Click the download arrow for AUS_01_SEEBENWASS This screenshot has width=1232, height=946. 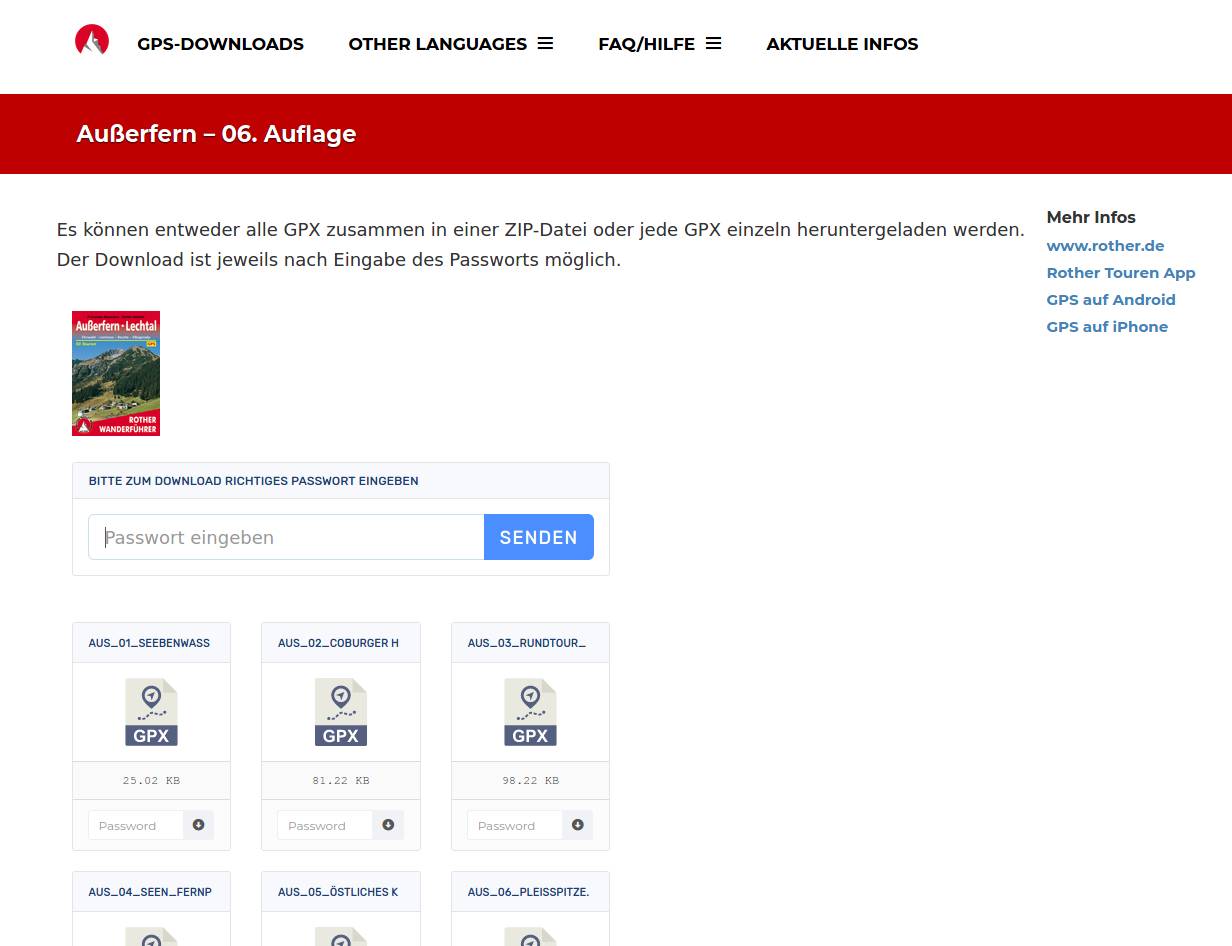[198, 825]
